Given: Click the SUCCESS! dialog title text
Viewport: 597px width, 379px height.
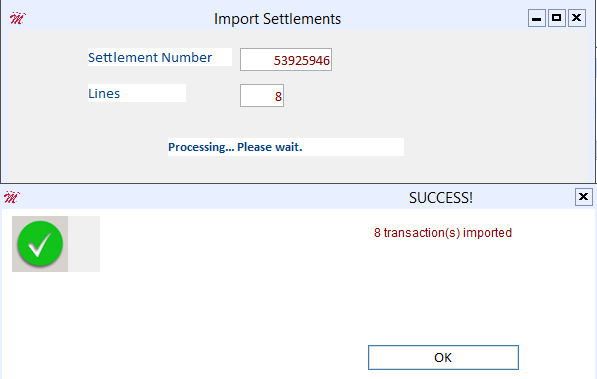Looking at the screenshot, I should (x=441, y=198).
